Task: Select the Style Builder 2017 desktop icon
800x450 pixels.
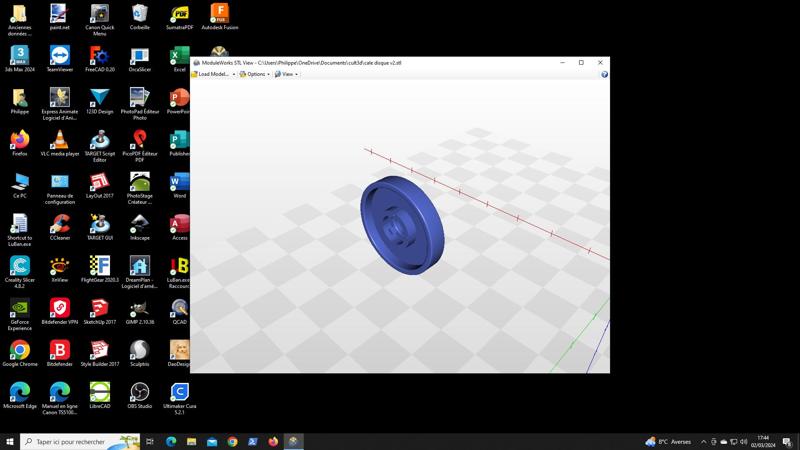Action: click(99, 354)
